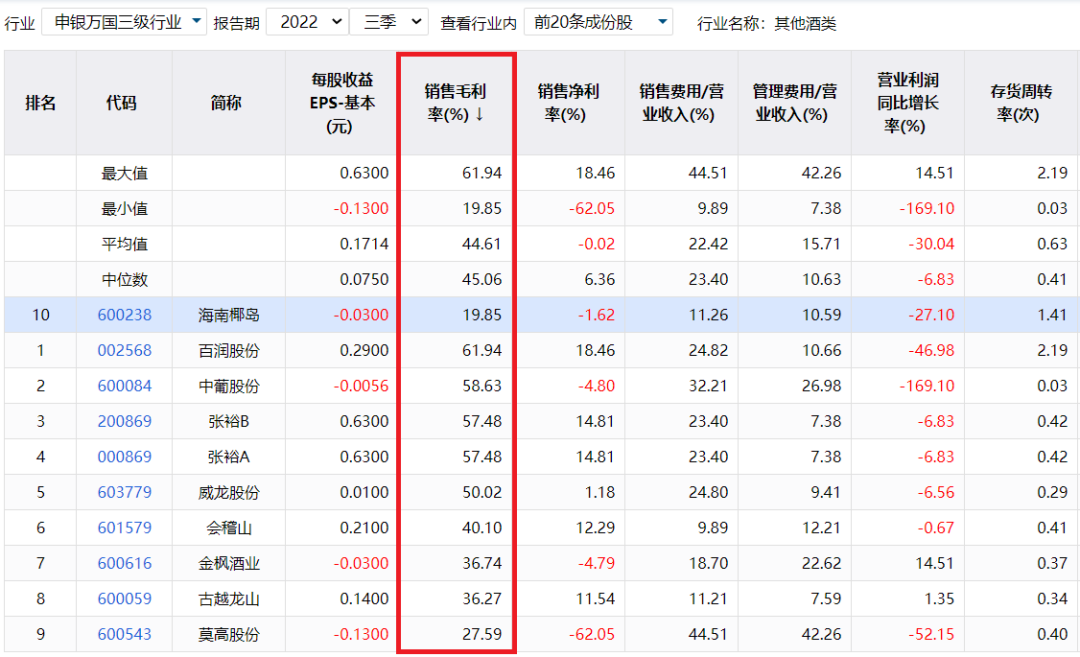This screenshot has height=657, width=1080.
Task: Click the 代码 column header
Action: point(124,103)
